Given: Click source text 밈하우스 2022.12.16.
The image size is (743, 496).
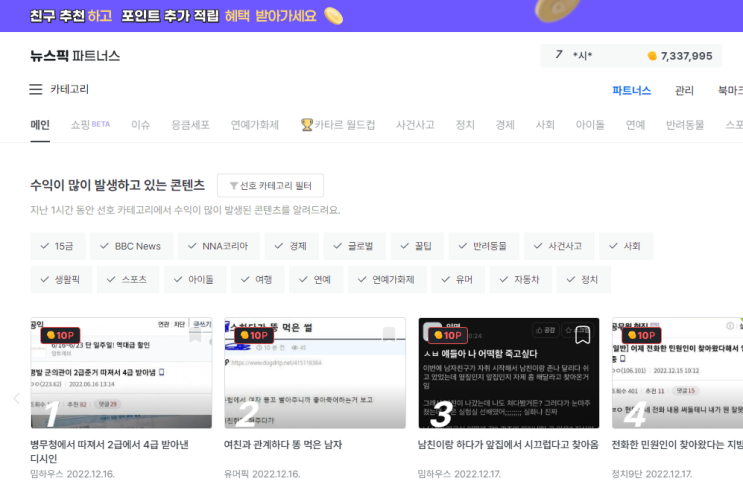Looking at the screenshot, I should click(x=72, y=474).
